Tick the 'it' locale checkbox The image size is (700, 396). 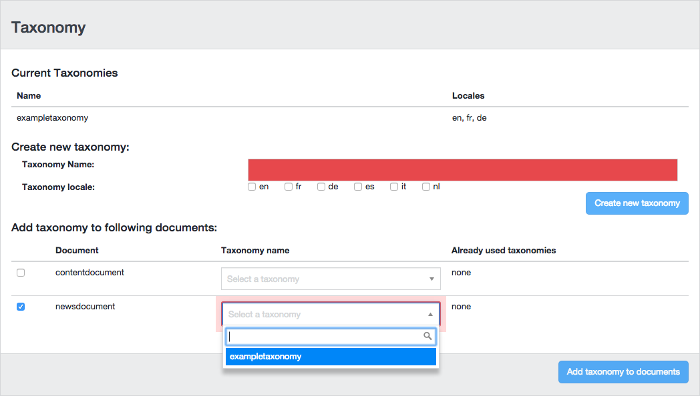(394, 187)
